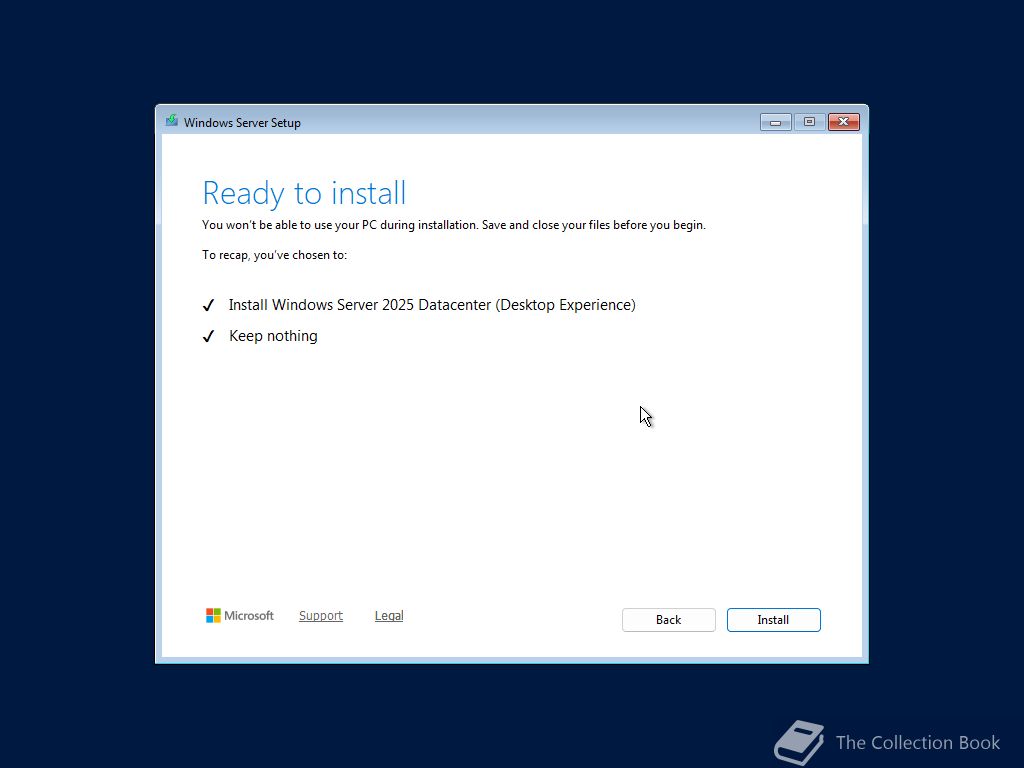Close the Windows Server Setup window

(844, 122)
